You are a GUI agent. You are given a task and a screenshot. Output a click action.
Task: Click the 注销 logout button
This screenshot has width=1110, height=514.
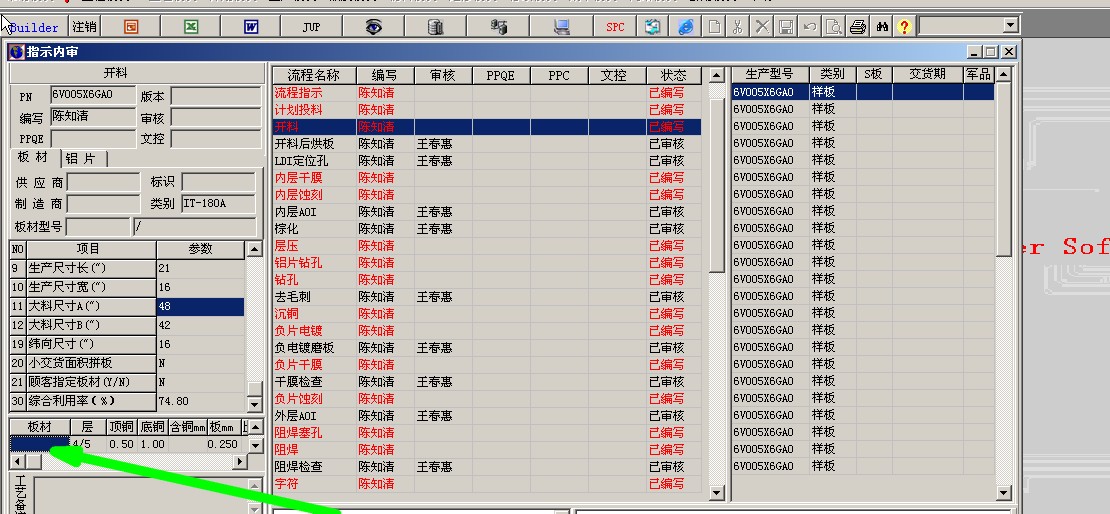tap(84, 27)
